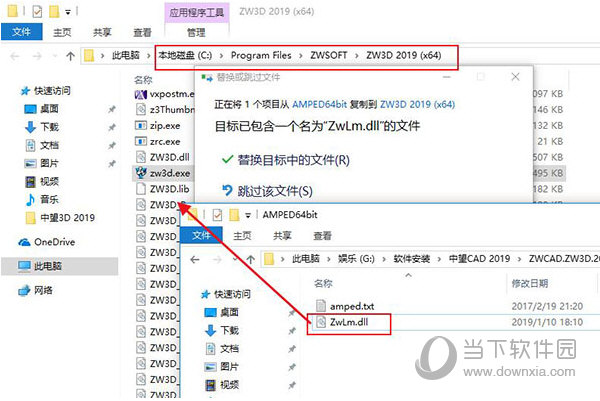The image size is (600, 401).
Task: Open 主页 tab in AMPED64bit window
Action: pos(242,236)
